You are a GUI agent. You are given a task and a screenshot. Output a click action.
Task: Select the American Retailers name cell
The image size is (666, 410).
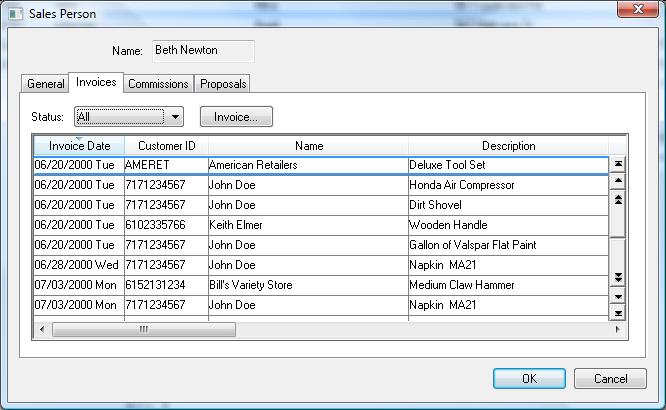click(308, 165)
